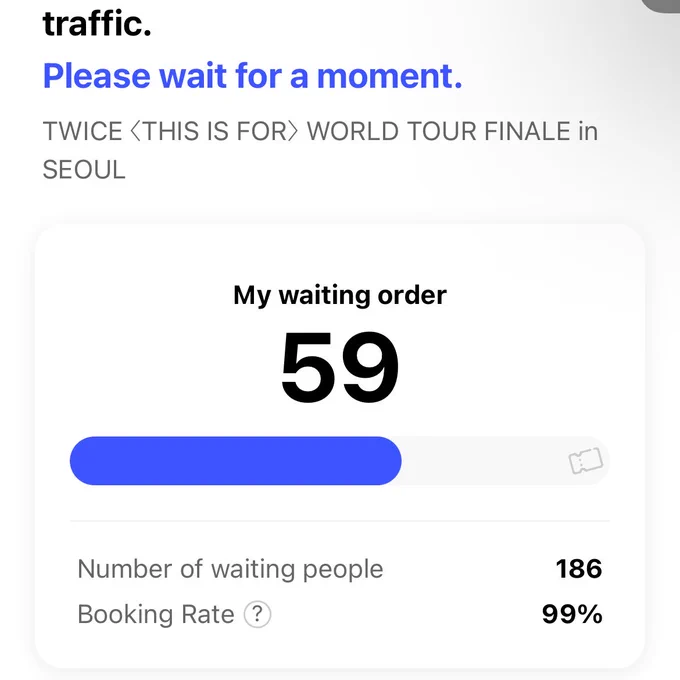Click the rounded right end of blue progress fill
This screenshot has width=680, height=680.
pyautogui.click(x=388, y=461)
